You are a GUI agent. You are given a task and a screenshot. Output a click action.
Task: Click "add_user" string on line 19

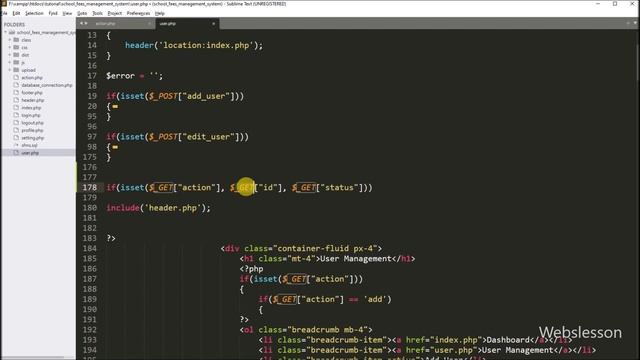click(x=206, y=96)
